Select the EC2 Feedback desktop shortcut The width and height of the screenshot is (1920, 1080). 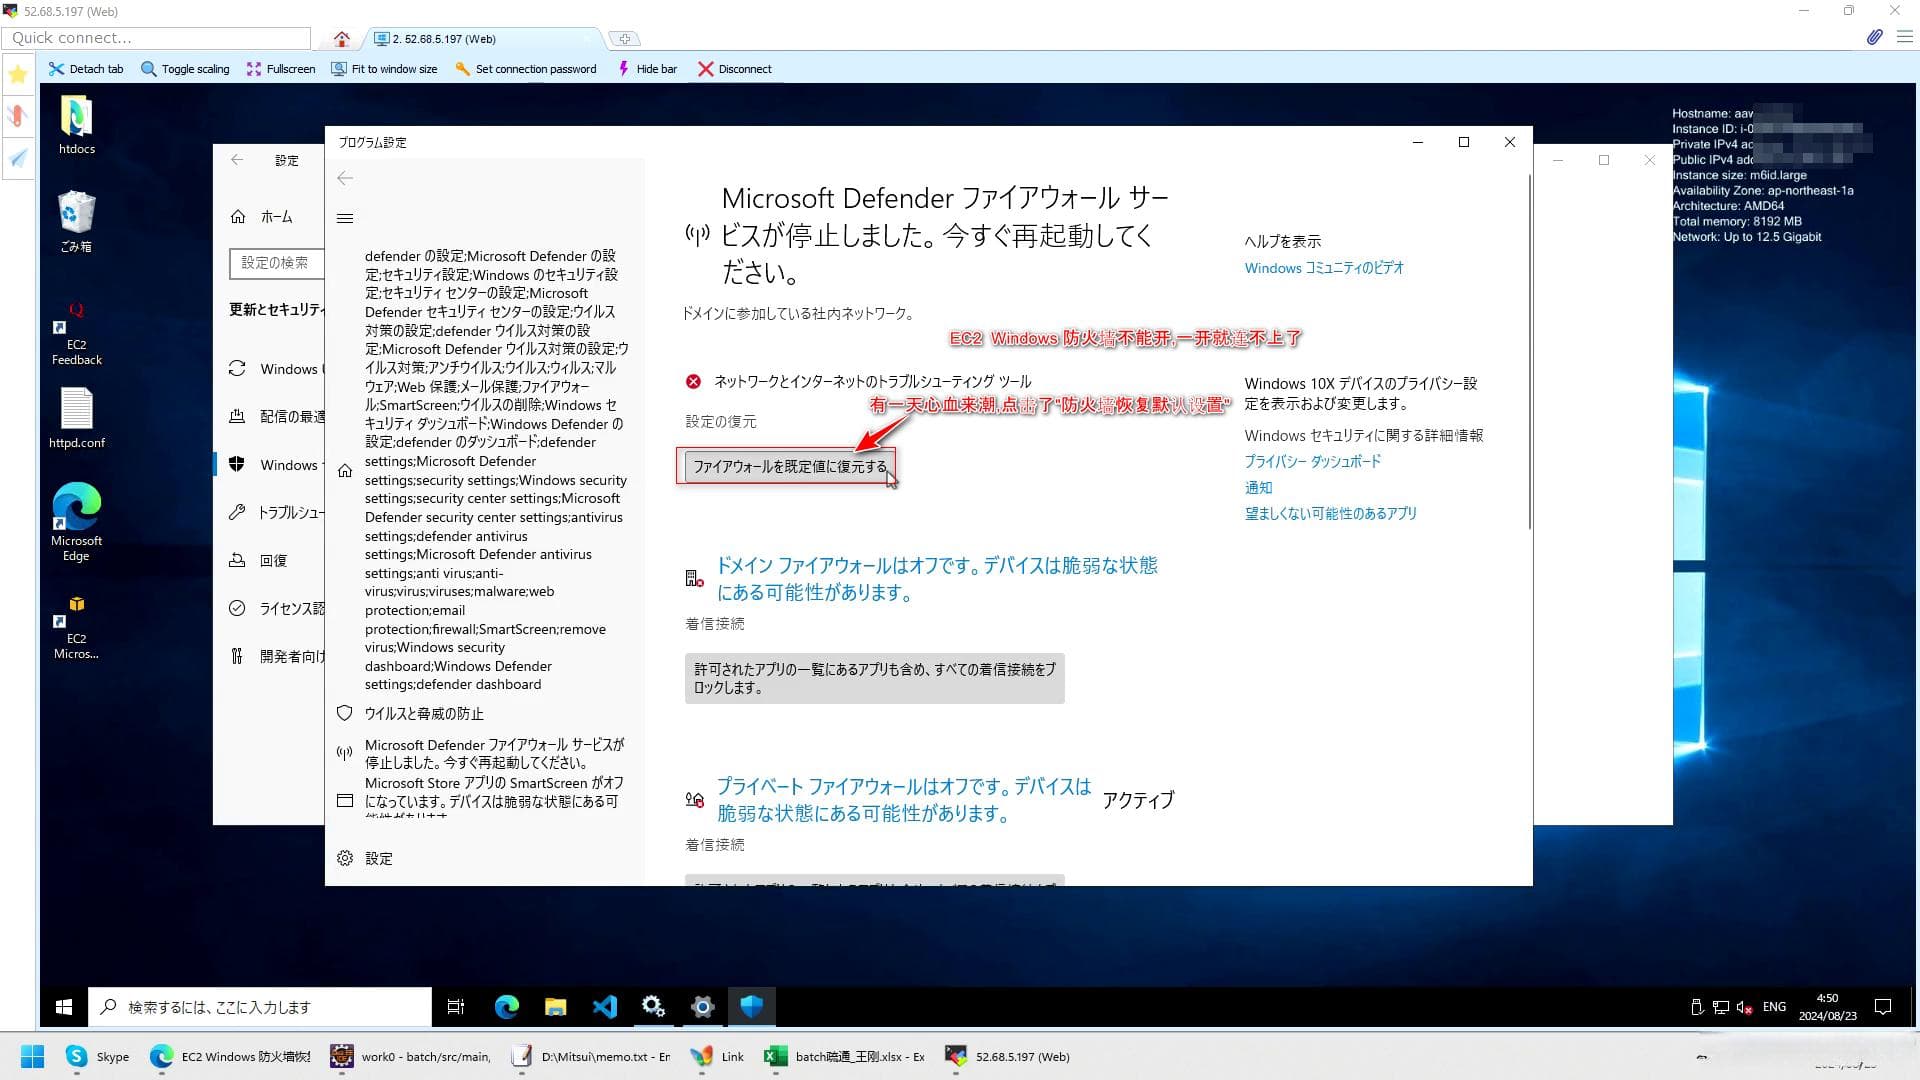pyautogui.click(x=77, y=333)
